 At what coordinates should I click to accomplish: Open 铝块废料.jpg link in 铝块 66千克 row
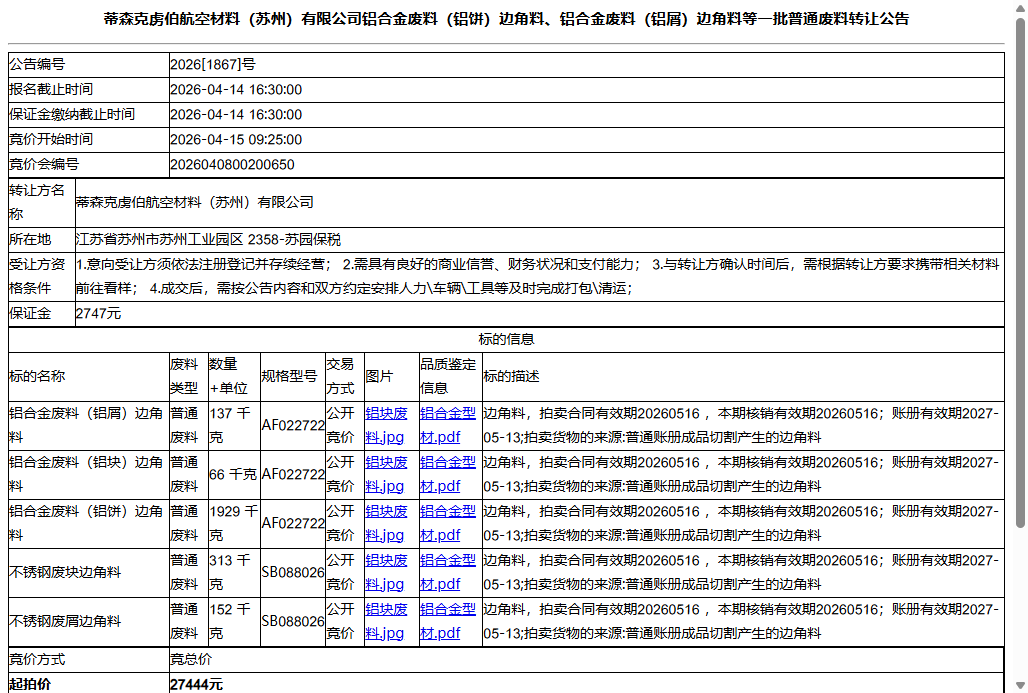[386, 475]
